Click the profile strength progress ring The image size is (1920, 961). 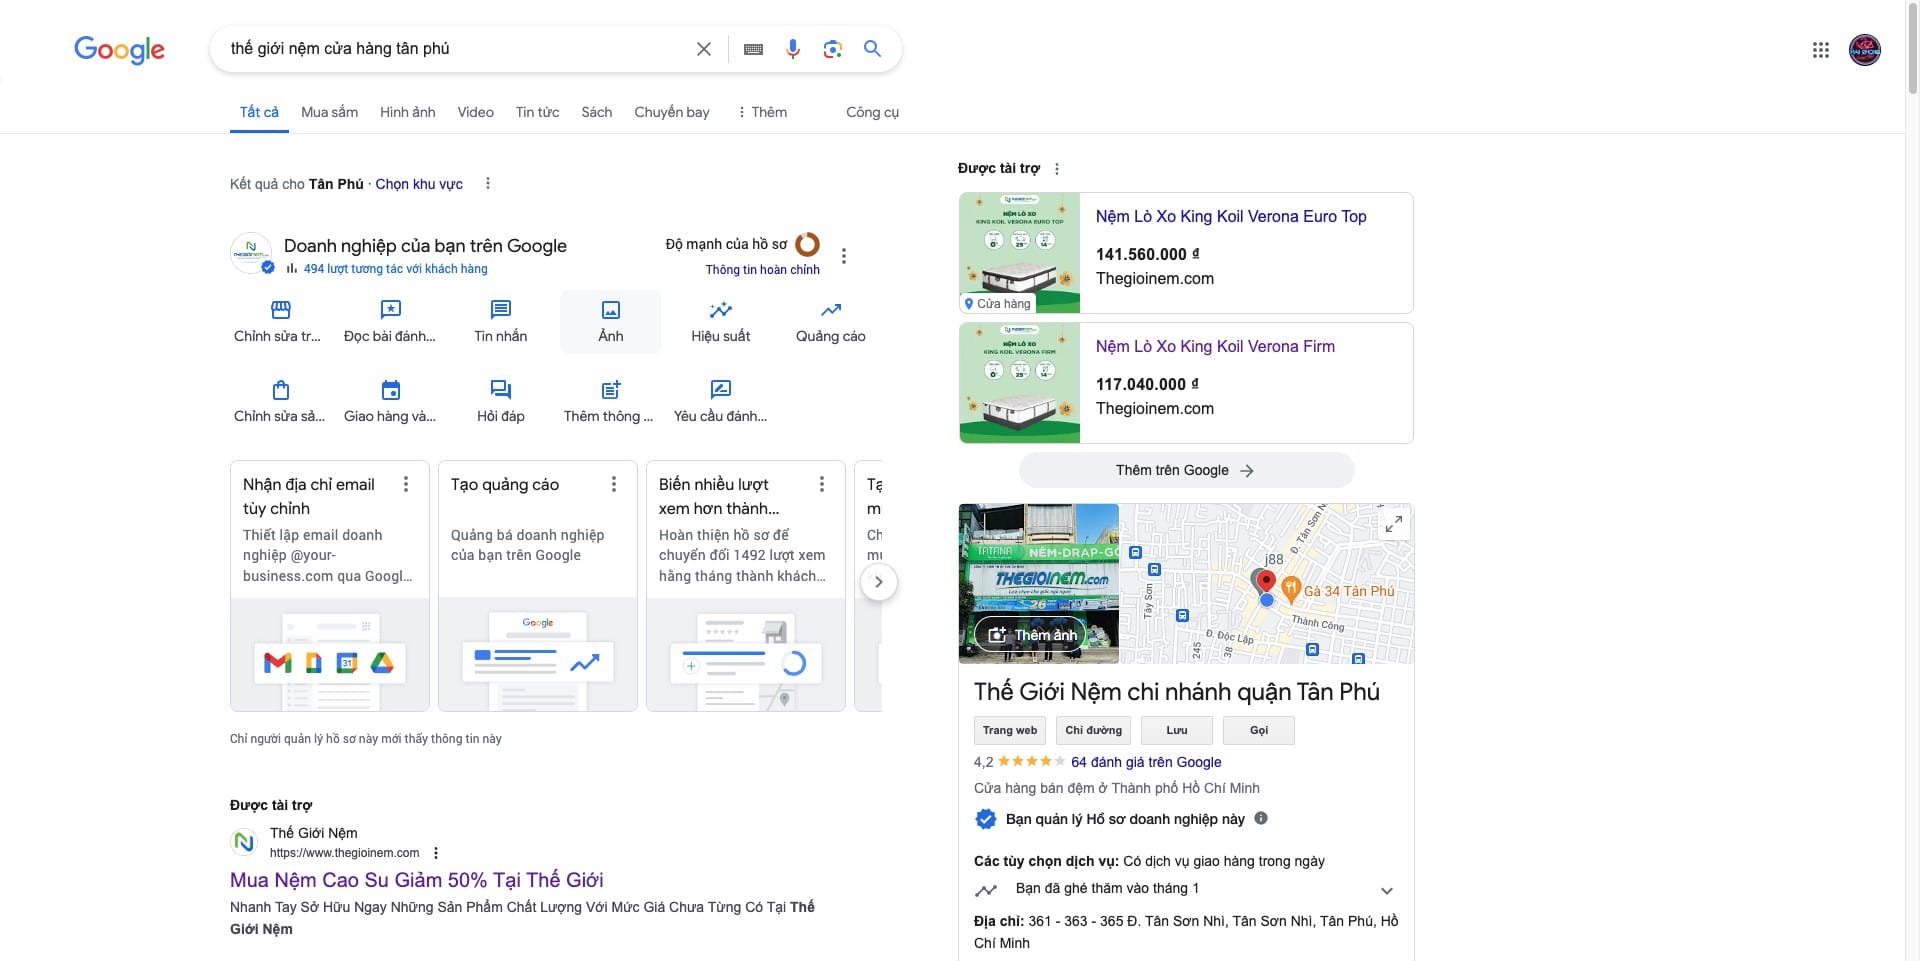click(x=807, y=244)
